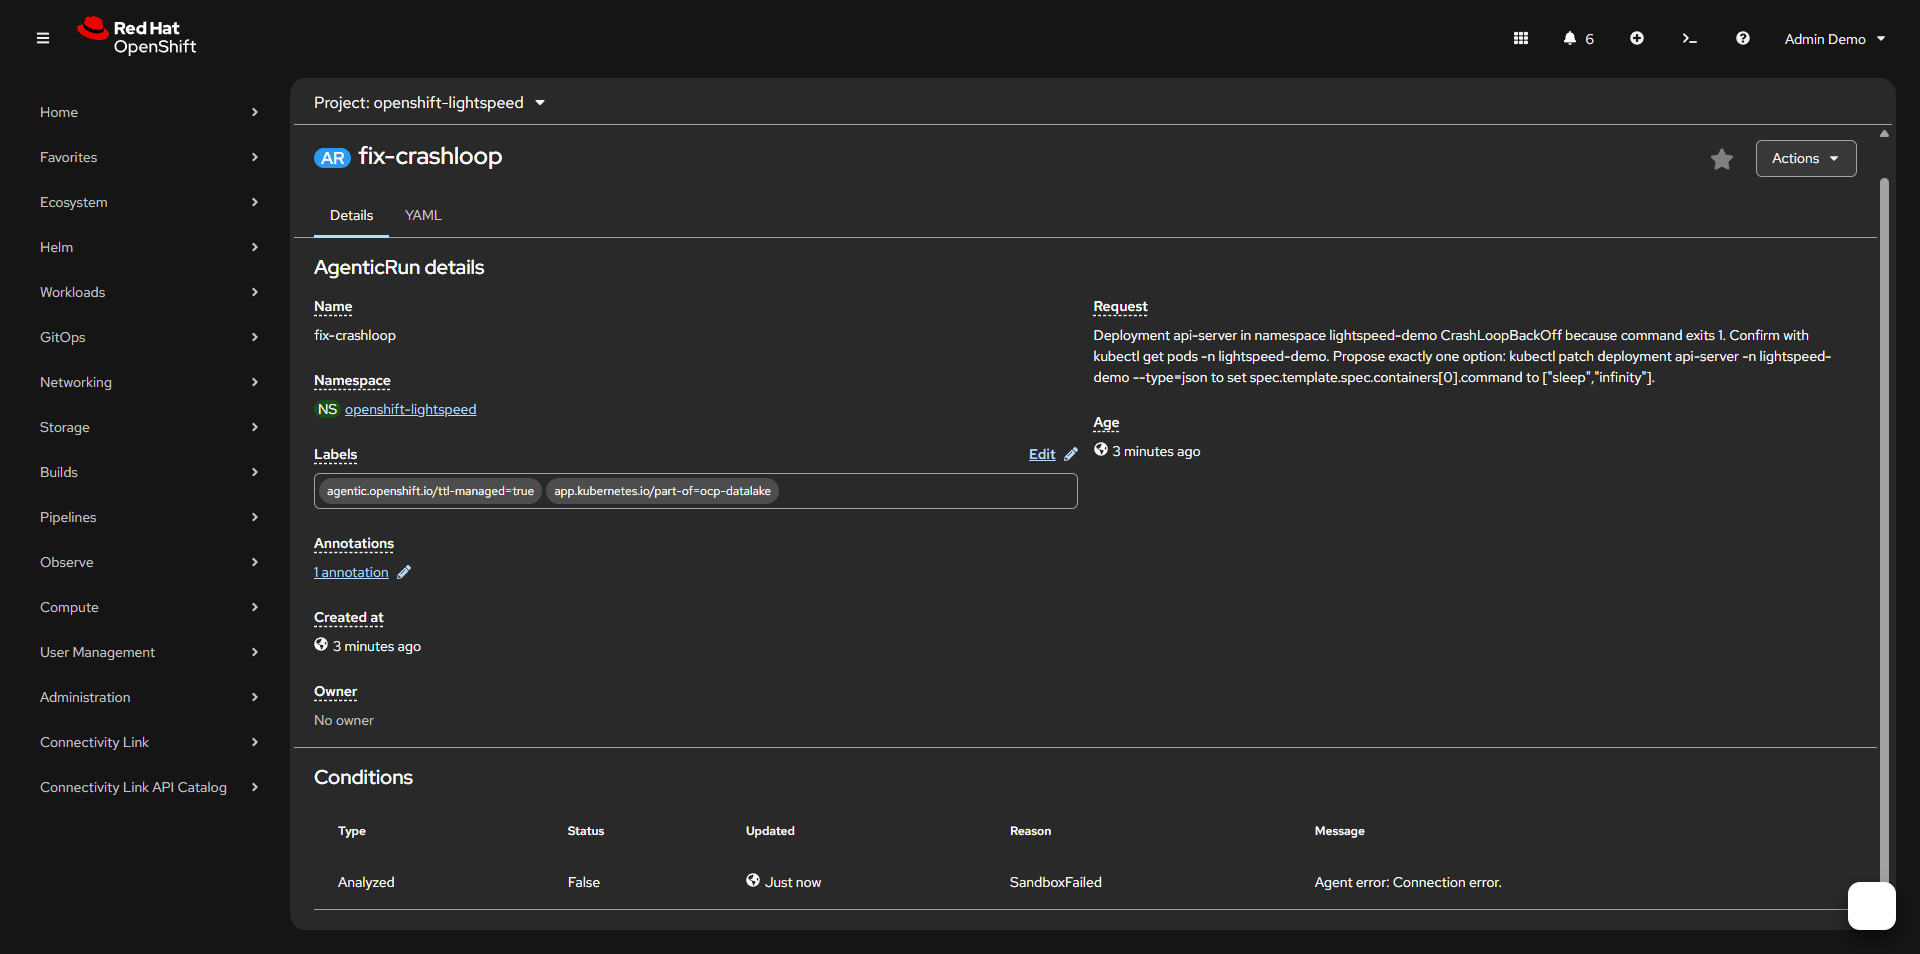Open the Project openshift-lightspeed selector
Viewport: 1920px width, 954px height.
[429, 103]
